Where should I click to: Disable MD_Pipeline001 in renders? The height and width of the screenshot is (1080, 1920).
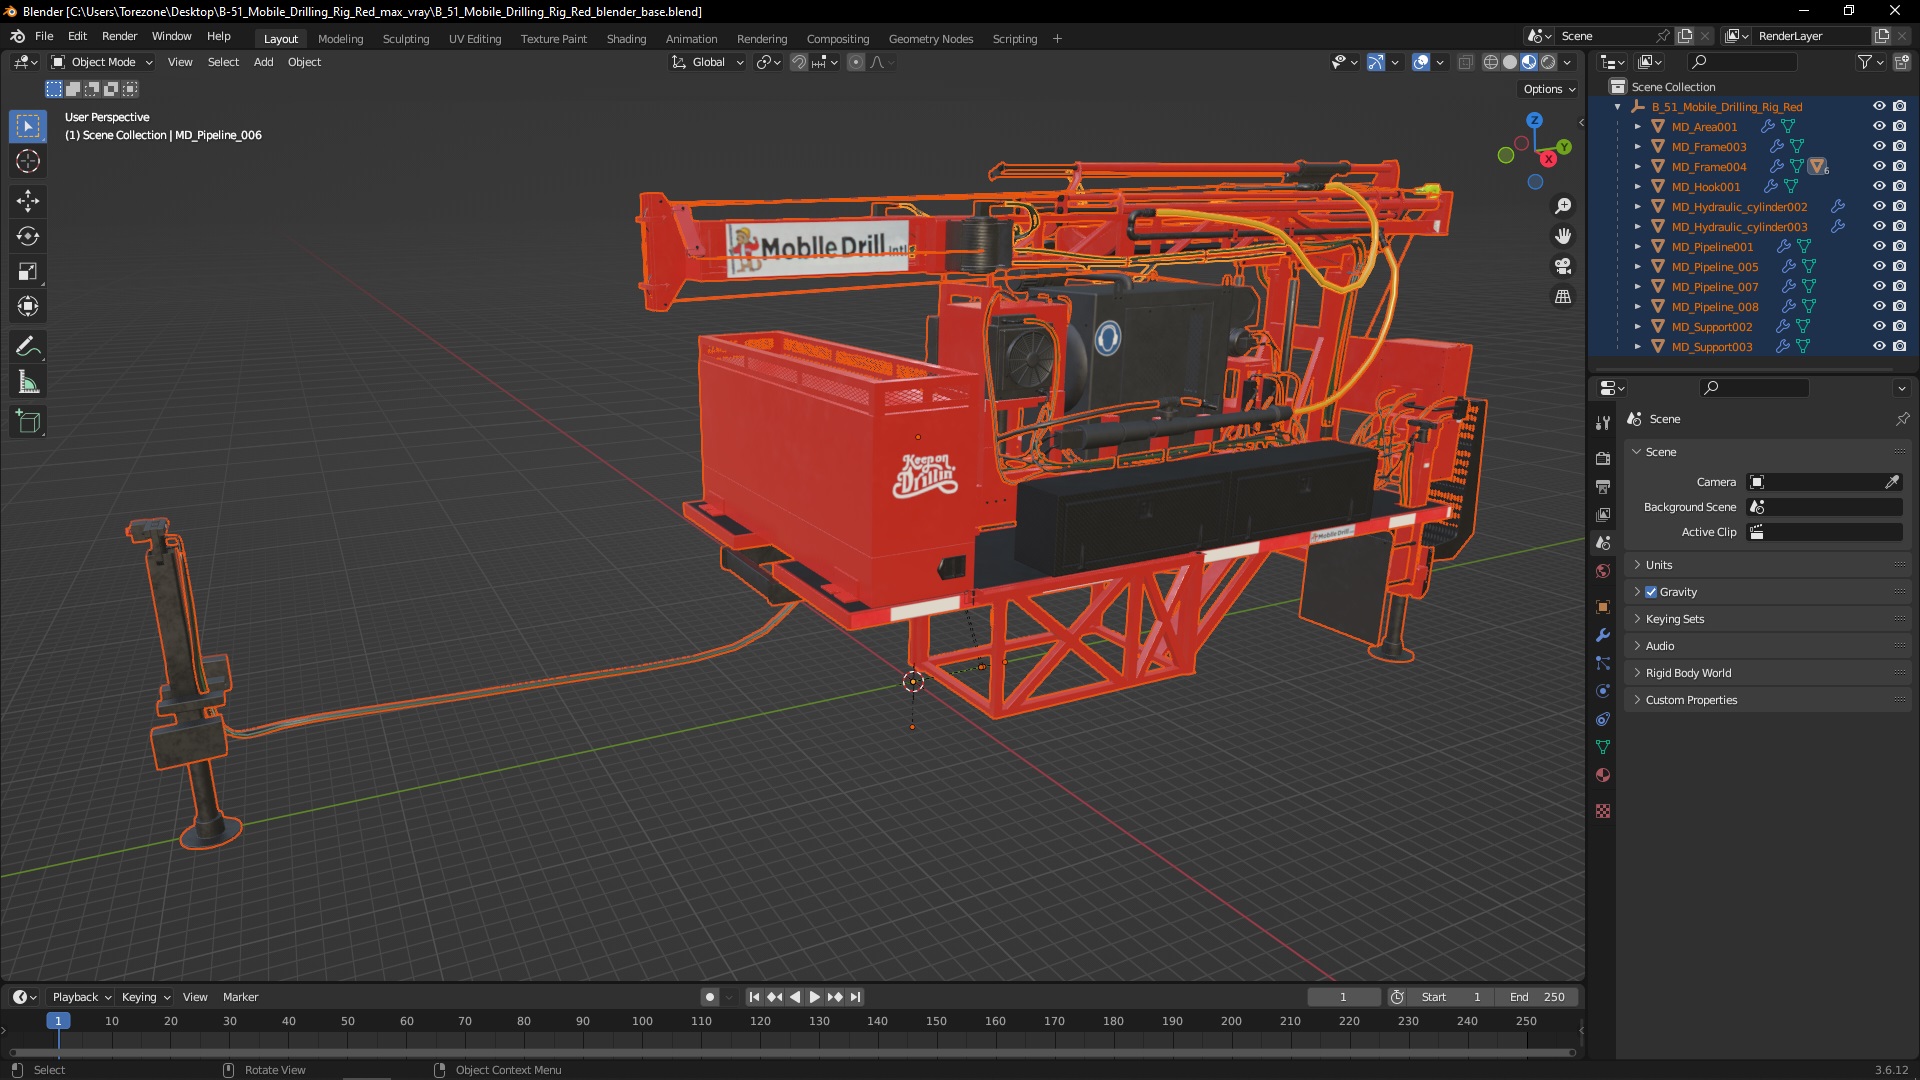point(1899,246)
